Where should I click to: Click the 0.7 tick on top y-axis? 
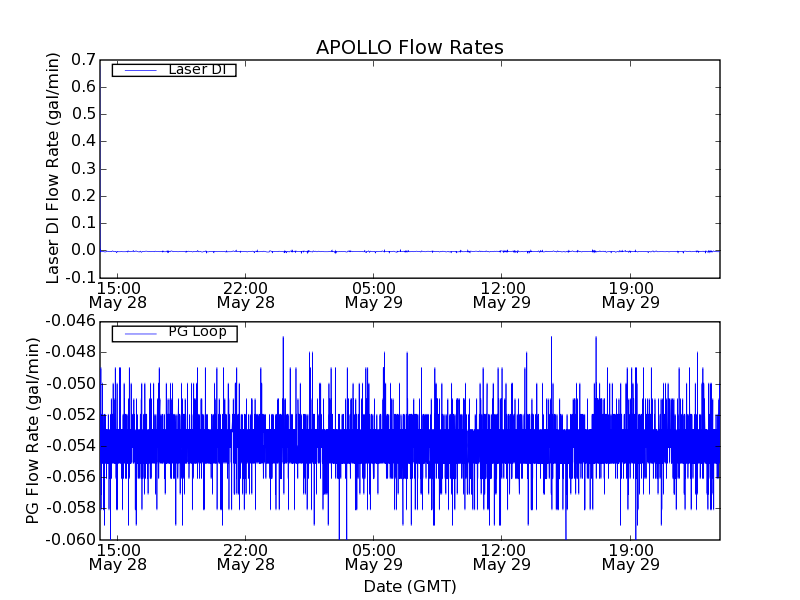(x=81, y=60)
